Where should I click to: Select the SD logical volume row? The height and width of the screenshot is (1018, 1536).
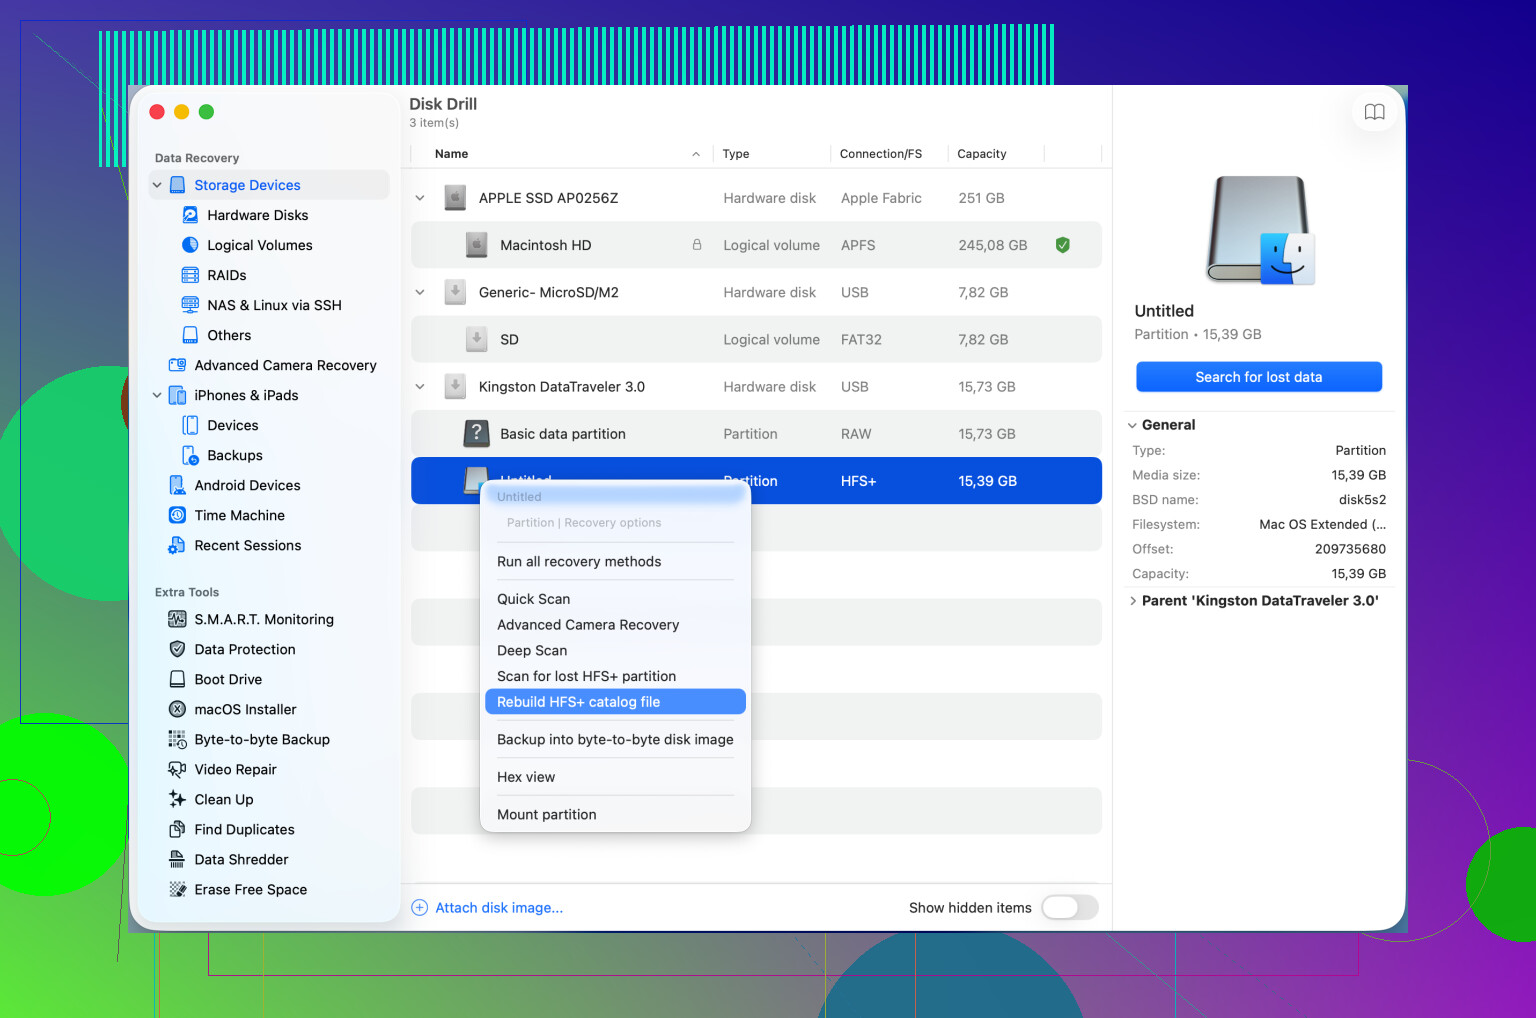click(x=756, y=339)
